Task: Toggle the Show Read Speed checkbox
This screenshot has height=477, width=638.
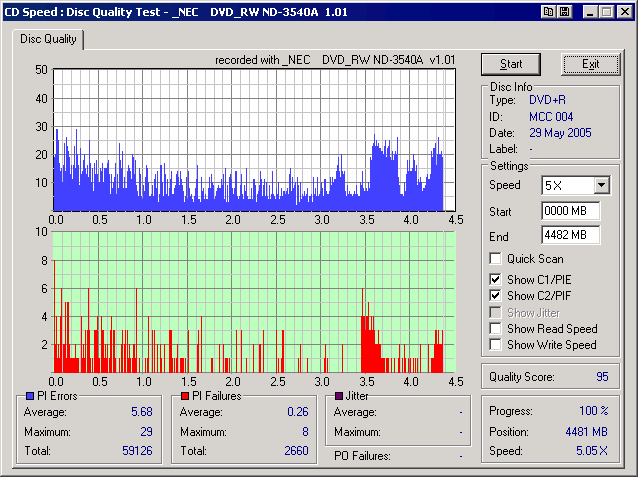Action: coord(495,328)
